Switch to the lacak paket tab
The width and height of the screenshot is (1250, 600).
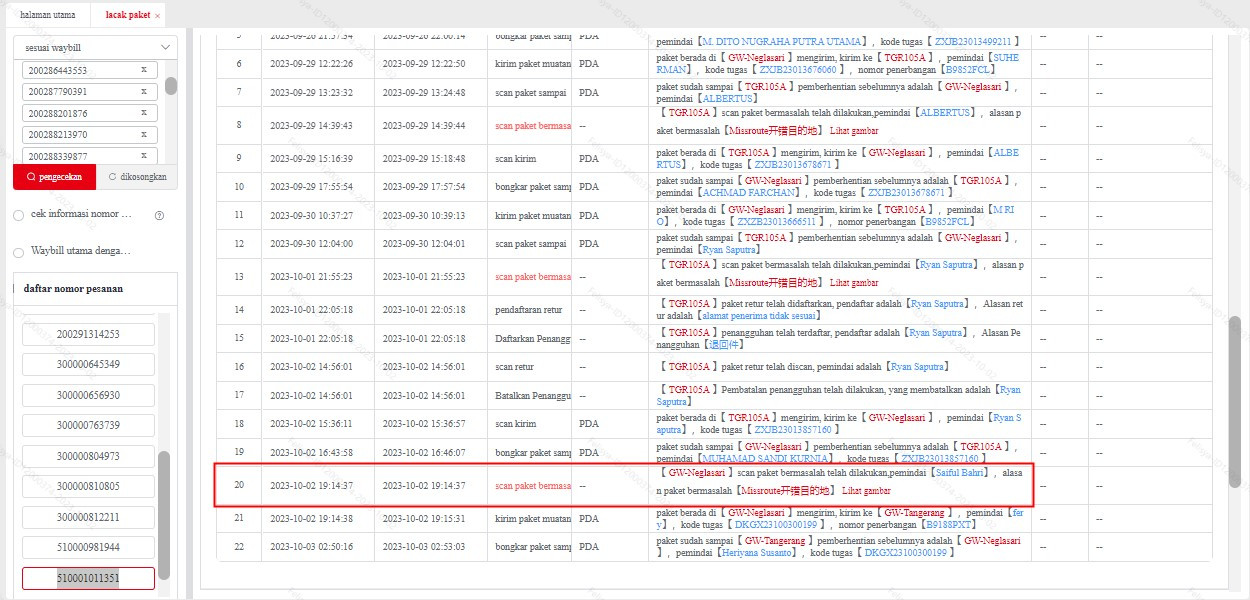128,15
